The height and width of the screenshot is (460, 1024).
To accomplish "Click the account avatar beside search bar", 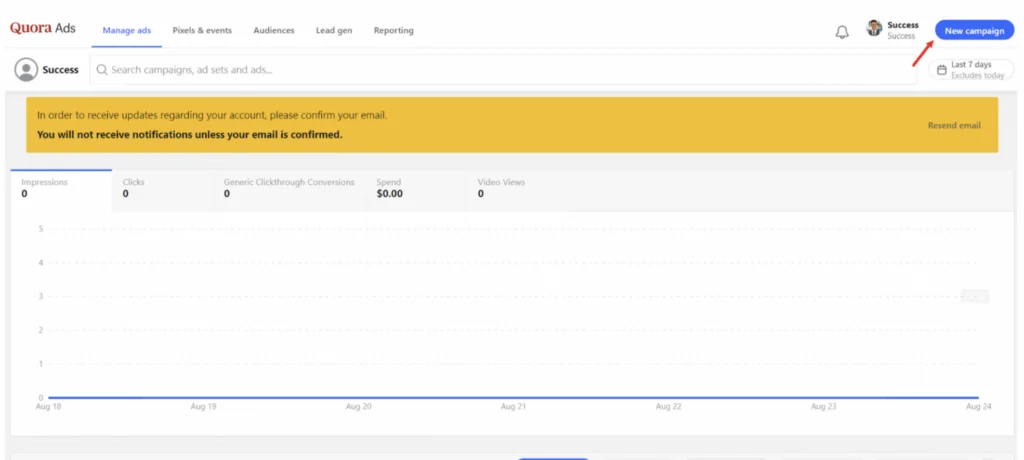I will click(x=26, y=70).
